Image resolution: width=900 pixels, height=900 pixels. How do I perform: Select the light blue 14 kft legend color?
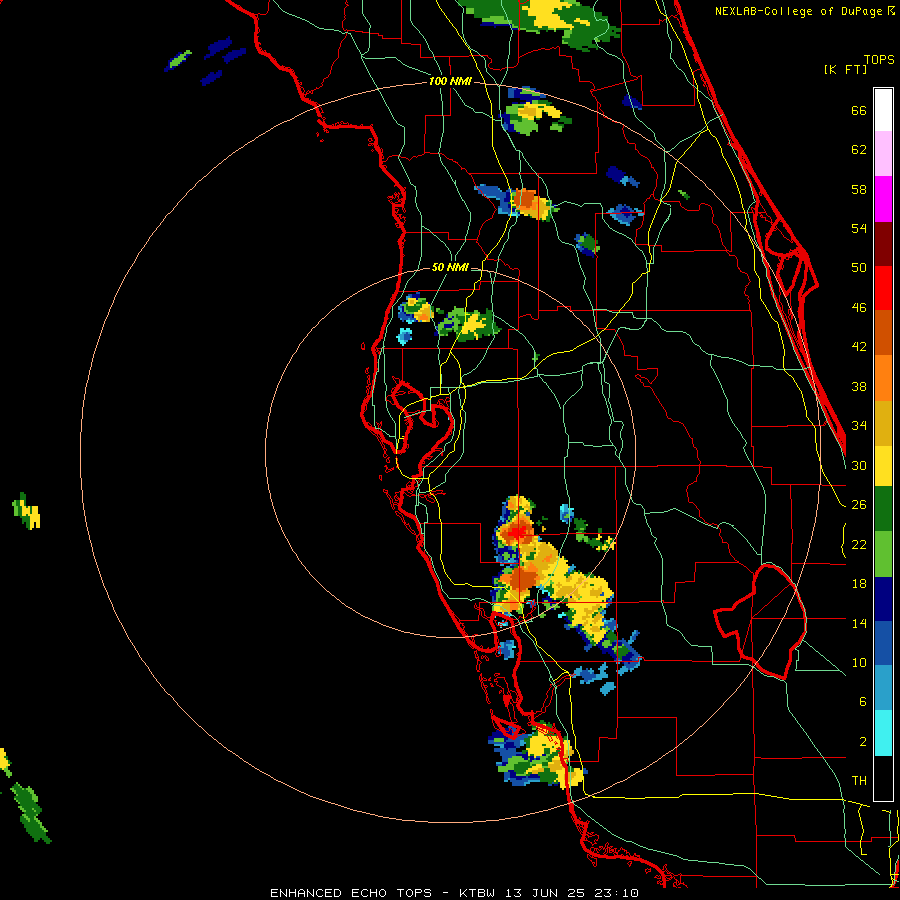click(883, 688)
